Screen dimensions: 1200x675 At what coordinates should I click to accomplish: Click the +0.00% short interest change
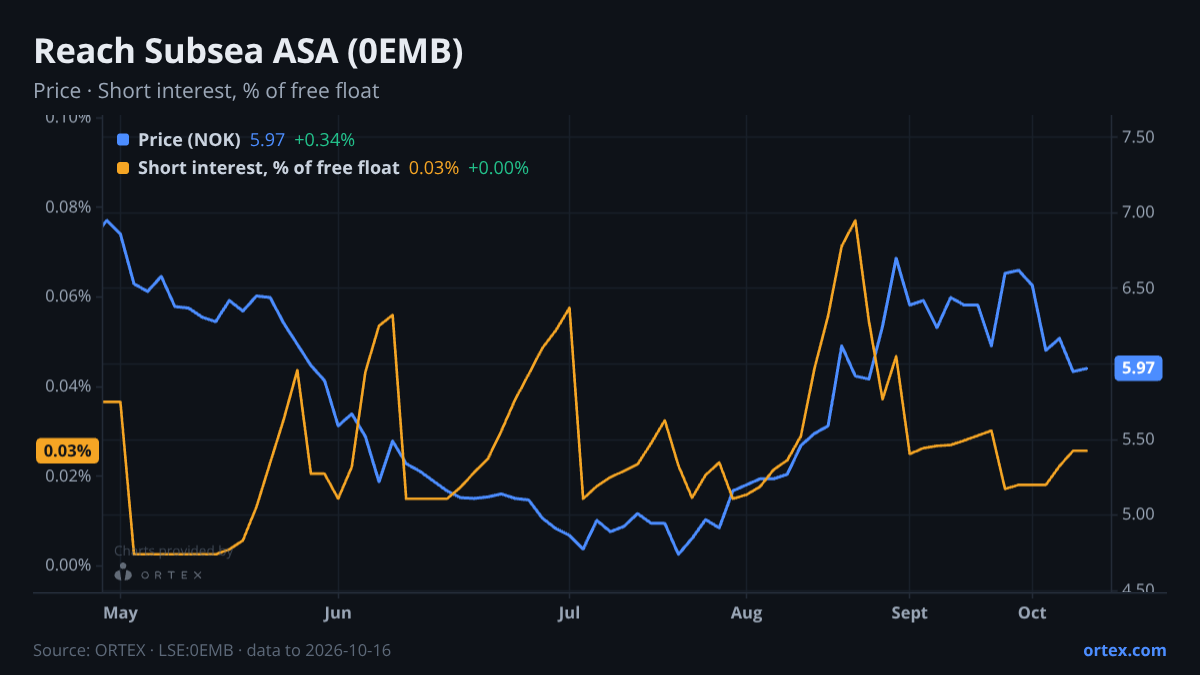498,168
